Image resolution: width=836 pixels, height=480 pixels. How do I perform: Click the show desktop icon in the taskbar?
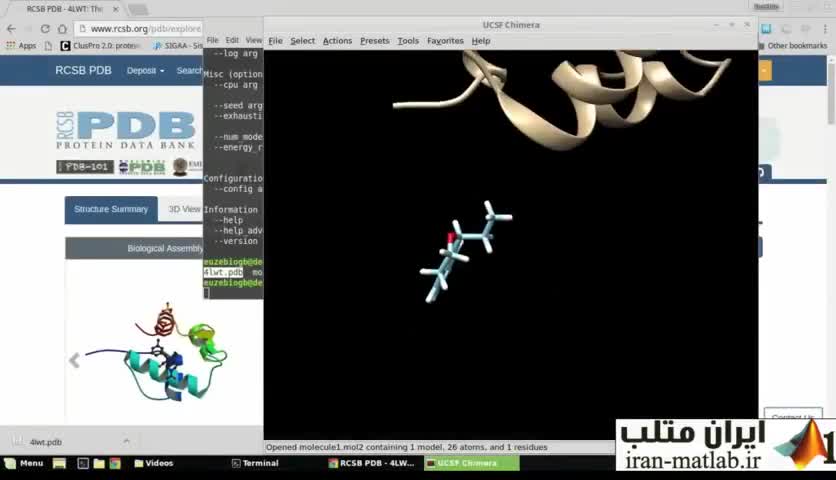point(59,463)
